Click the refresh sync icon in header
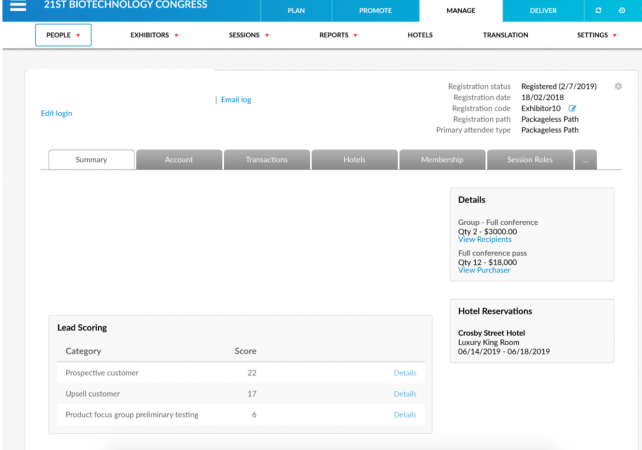This screenshot has height=450, width=642. coord(599,10)
